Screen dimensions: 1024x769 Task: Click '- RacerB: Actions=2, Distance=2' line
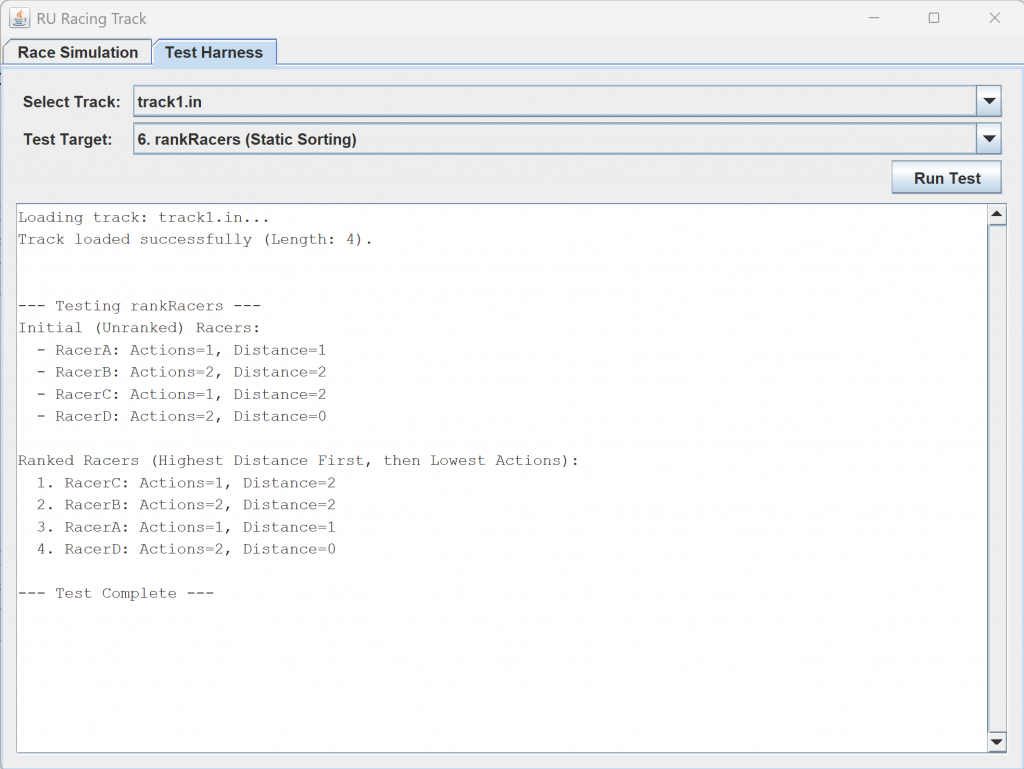181,372
